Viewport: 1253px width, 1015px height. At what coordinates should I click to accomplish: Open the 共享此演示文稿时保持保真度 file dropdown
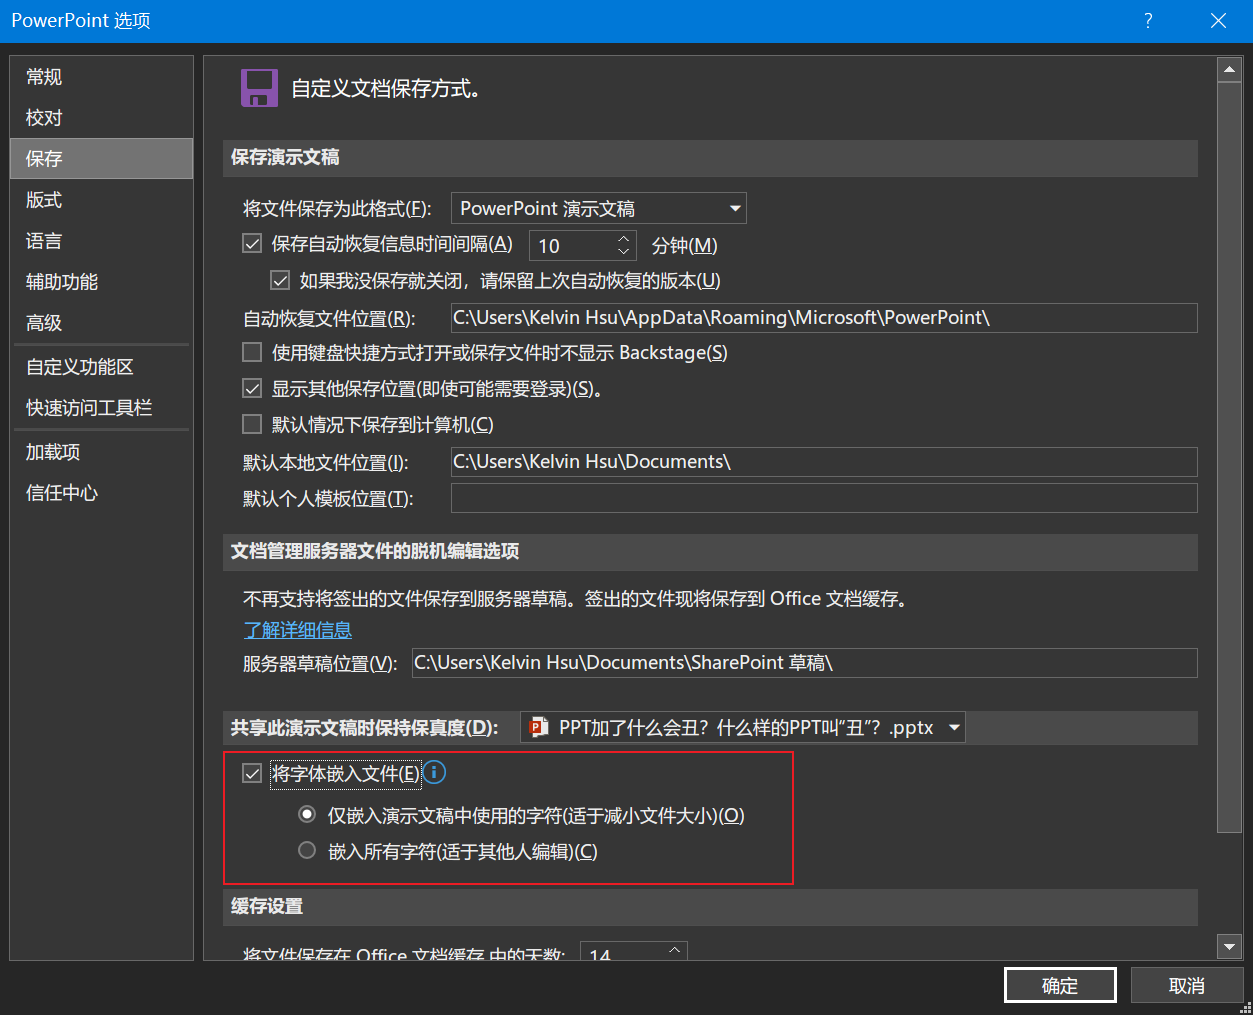click(743, 727)
